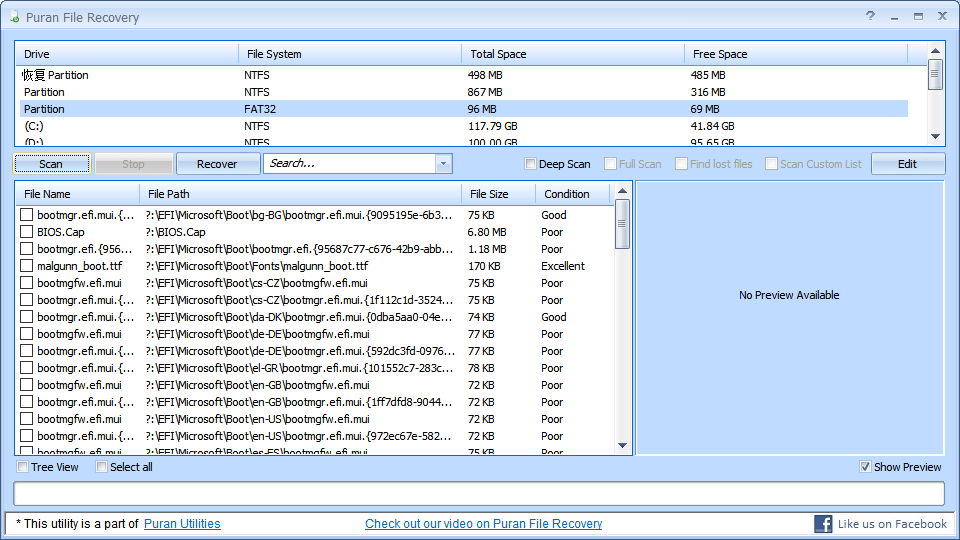The height and width of the screenshot is (540, 960).
Task: Click the file list scroll up arrow
Action: point(622,191)
